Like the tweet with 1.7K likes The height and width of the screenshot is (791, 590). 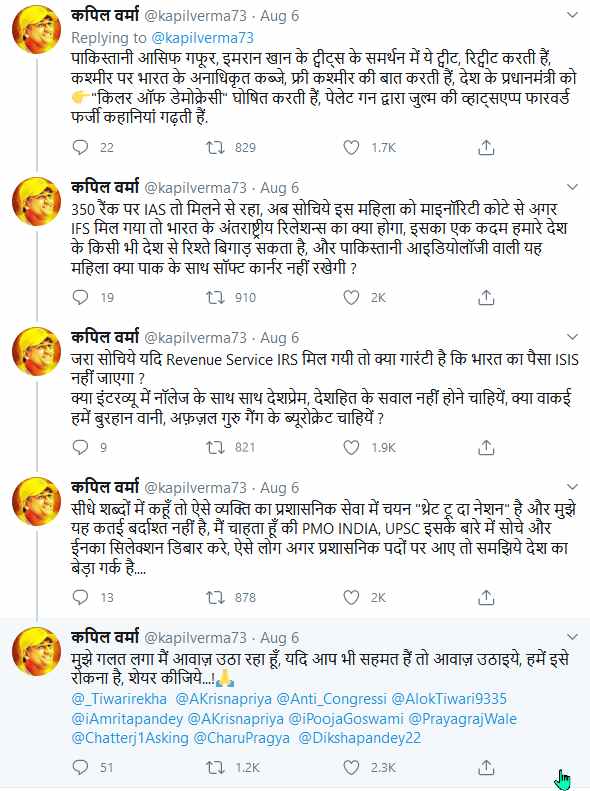(351, 147)
